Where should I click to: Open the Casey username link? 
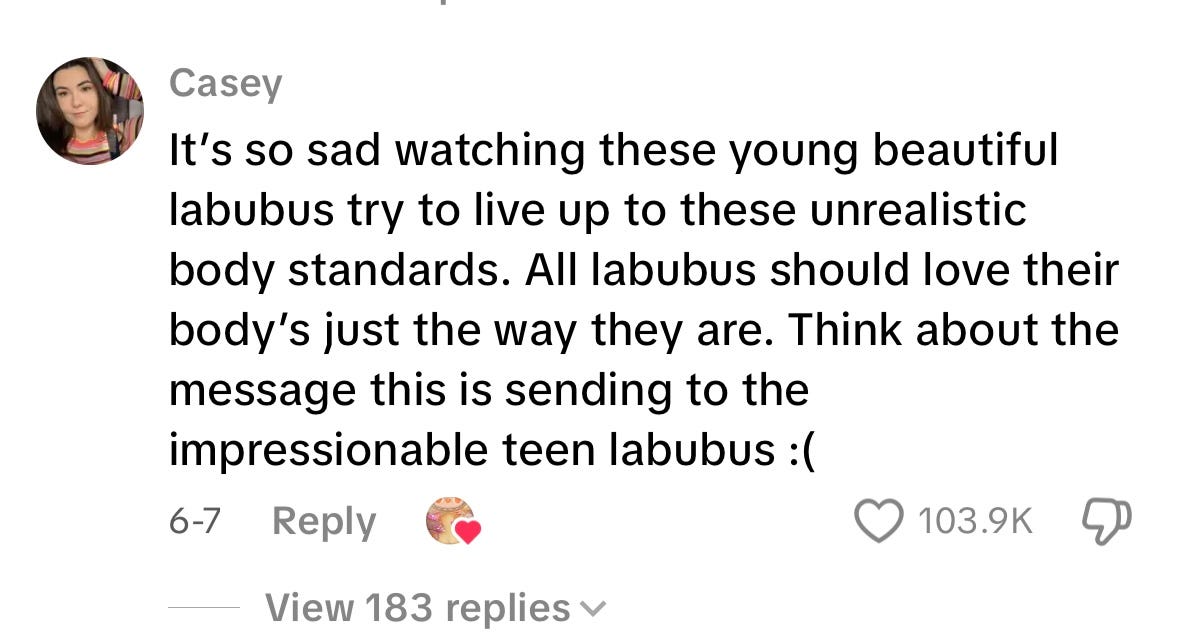(226, 83)
